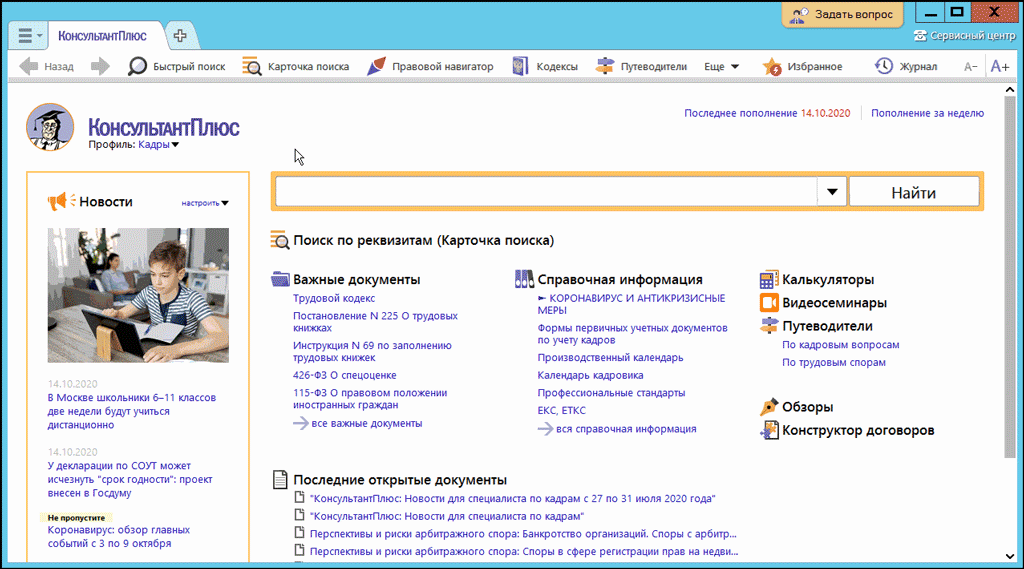Click the Обзоры pen icon

coord(769,407)
